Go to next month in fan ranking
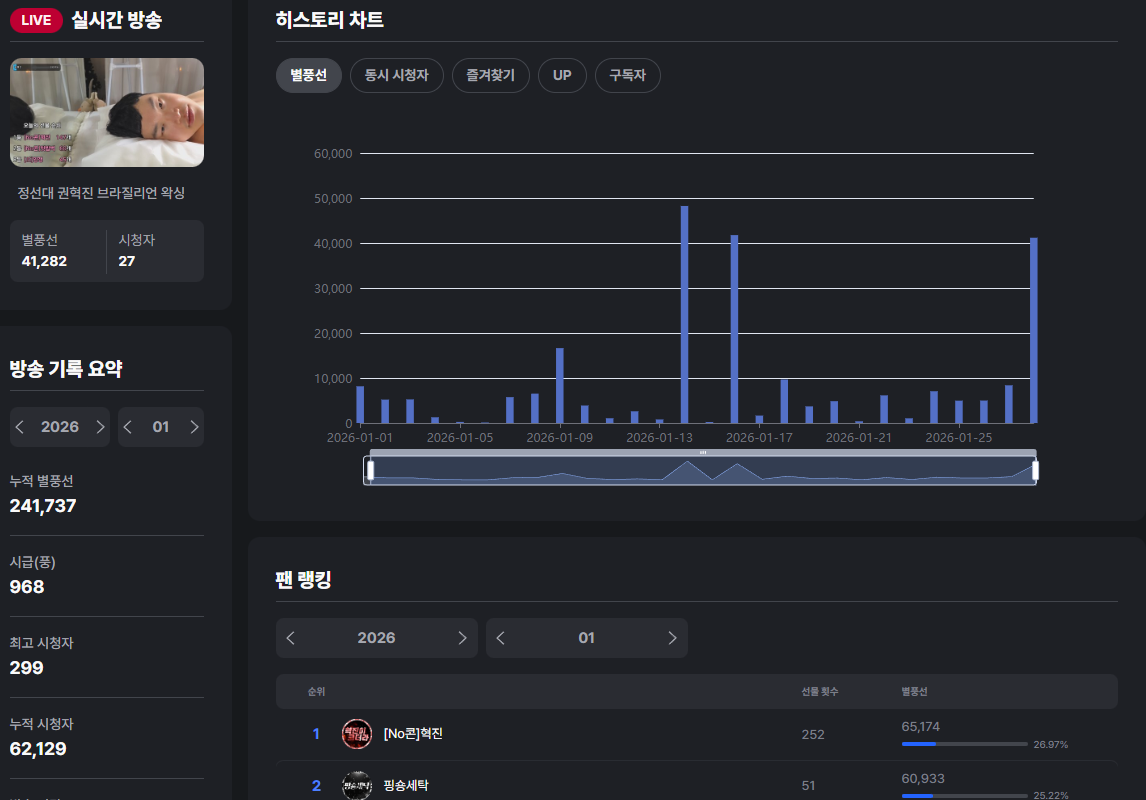Viewport: 1146px width, 800px height. click(672, 638)
